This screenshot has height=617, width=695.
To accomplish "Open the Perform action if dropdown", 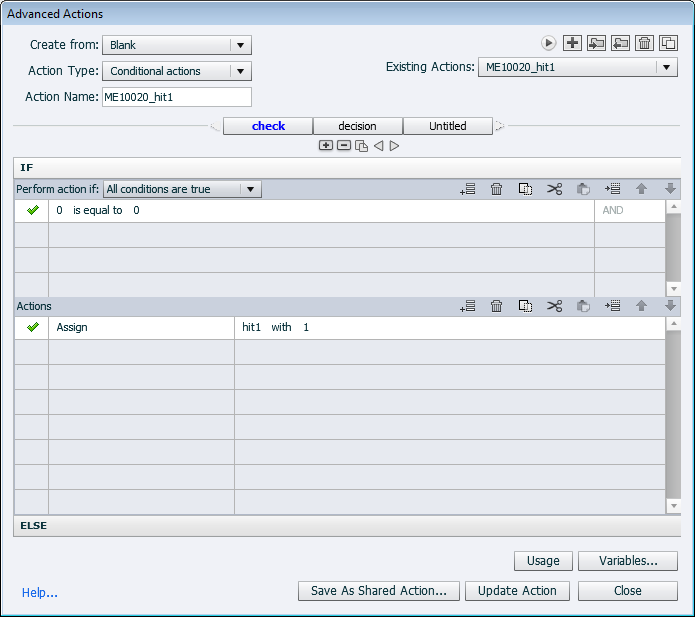I will click(x=182, y=189).
